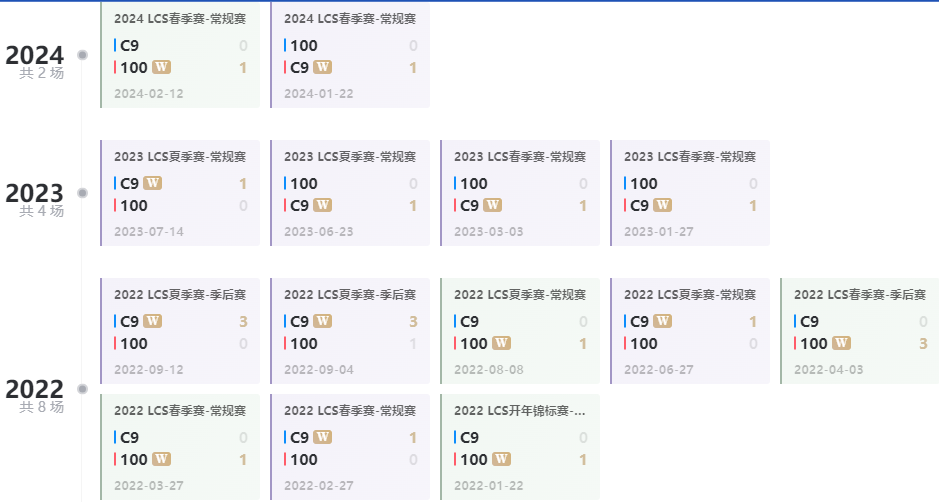This screenshot has width=939, height=502.
Task: Click the W badge on the 2022-09-12 playoff card
Action: click(x=153, y=321)
